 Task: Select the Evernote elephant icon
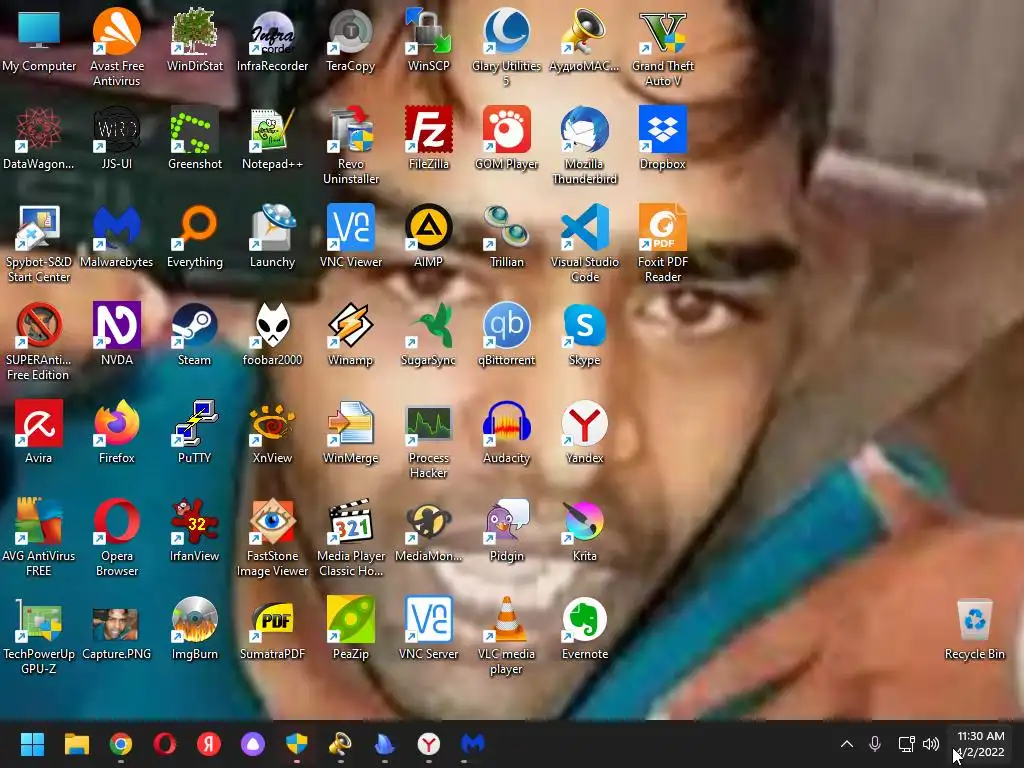point(584,618)
